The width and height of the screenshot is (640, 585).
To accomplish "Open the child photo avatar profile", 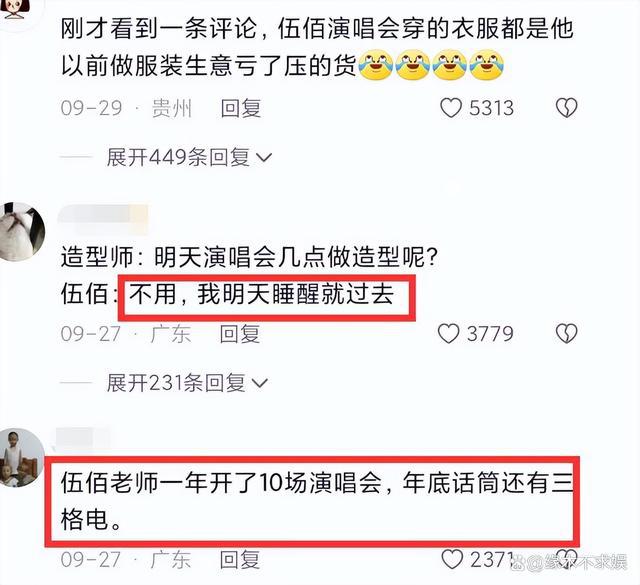I will [x=21, y=457].
